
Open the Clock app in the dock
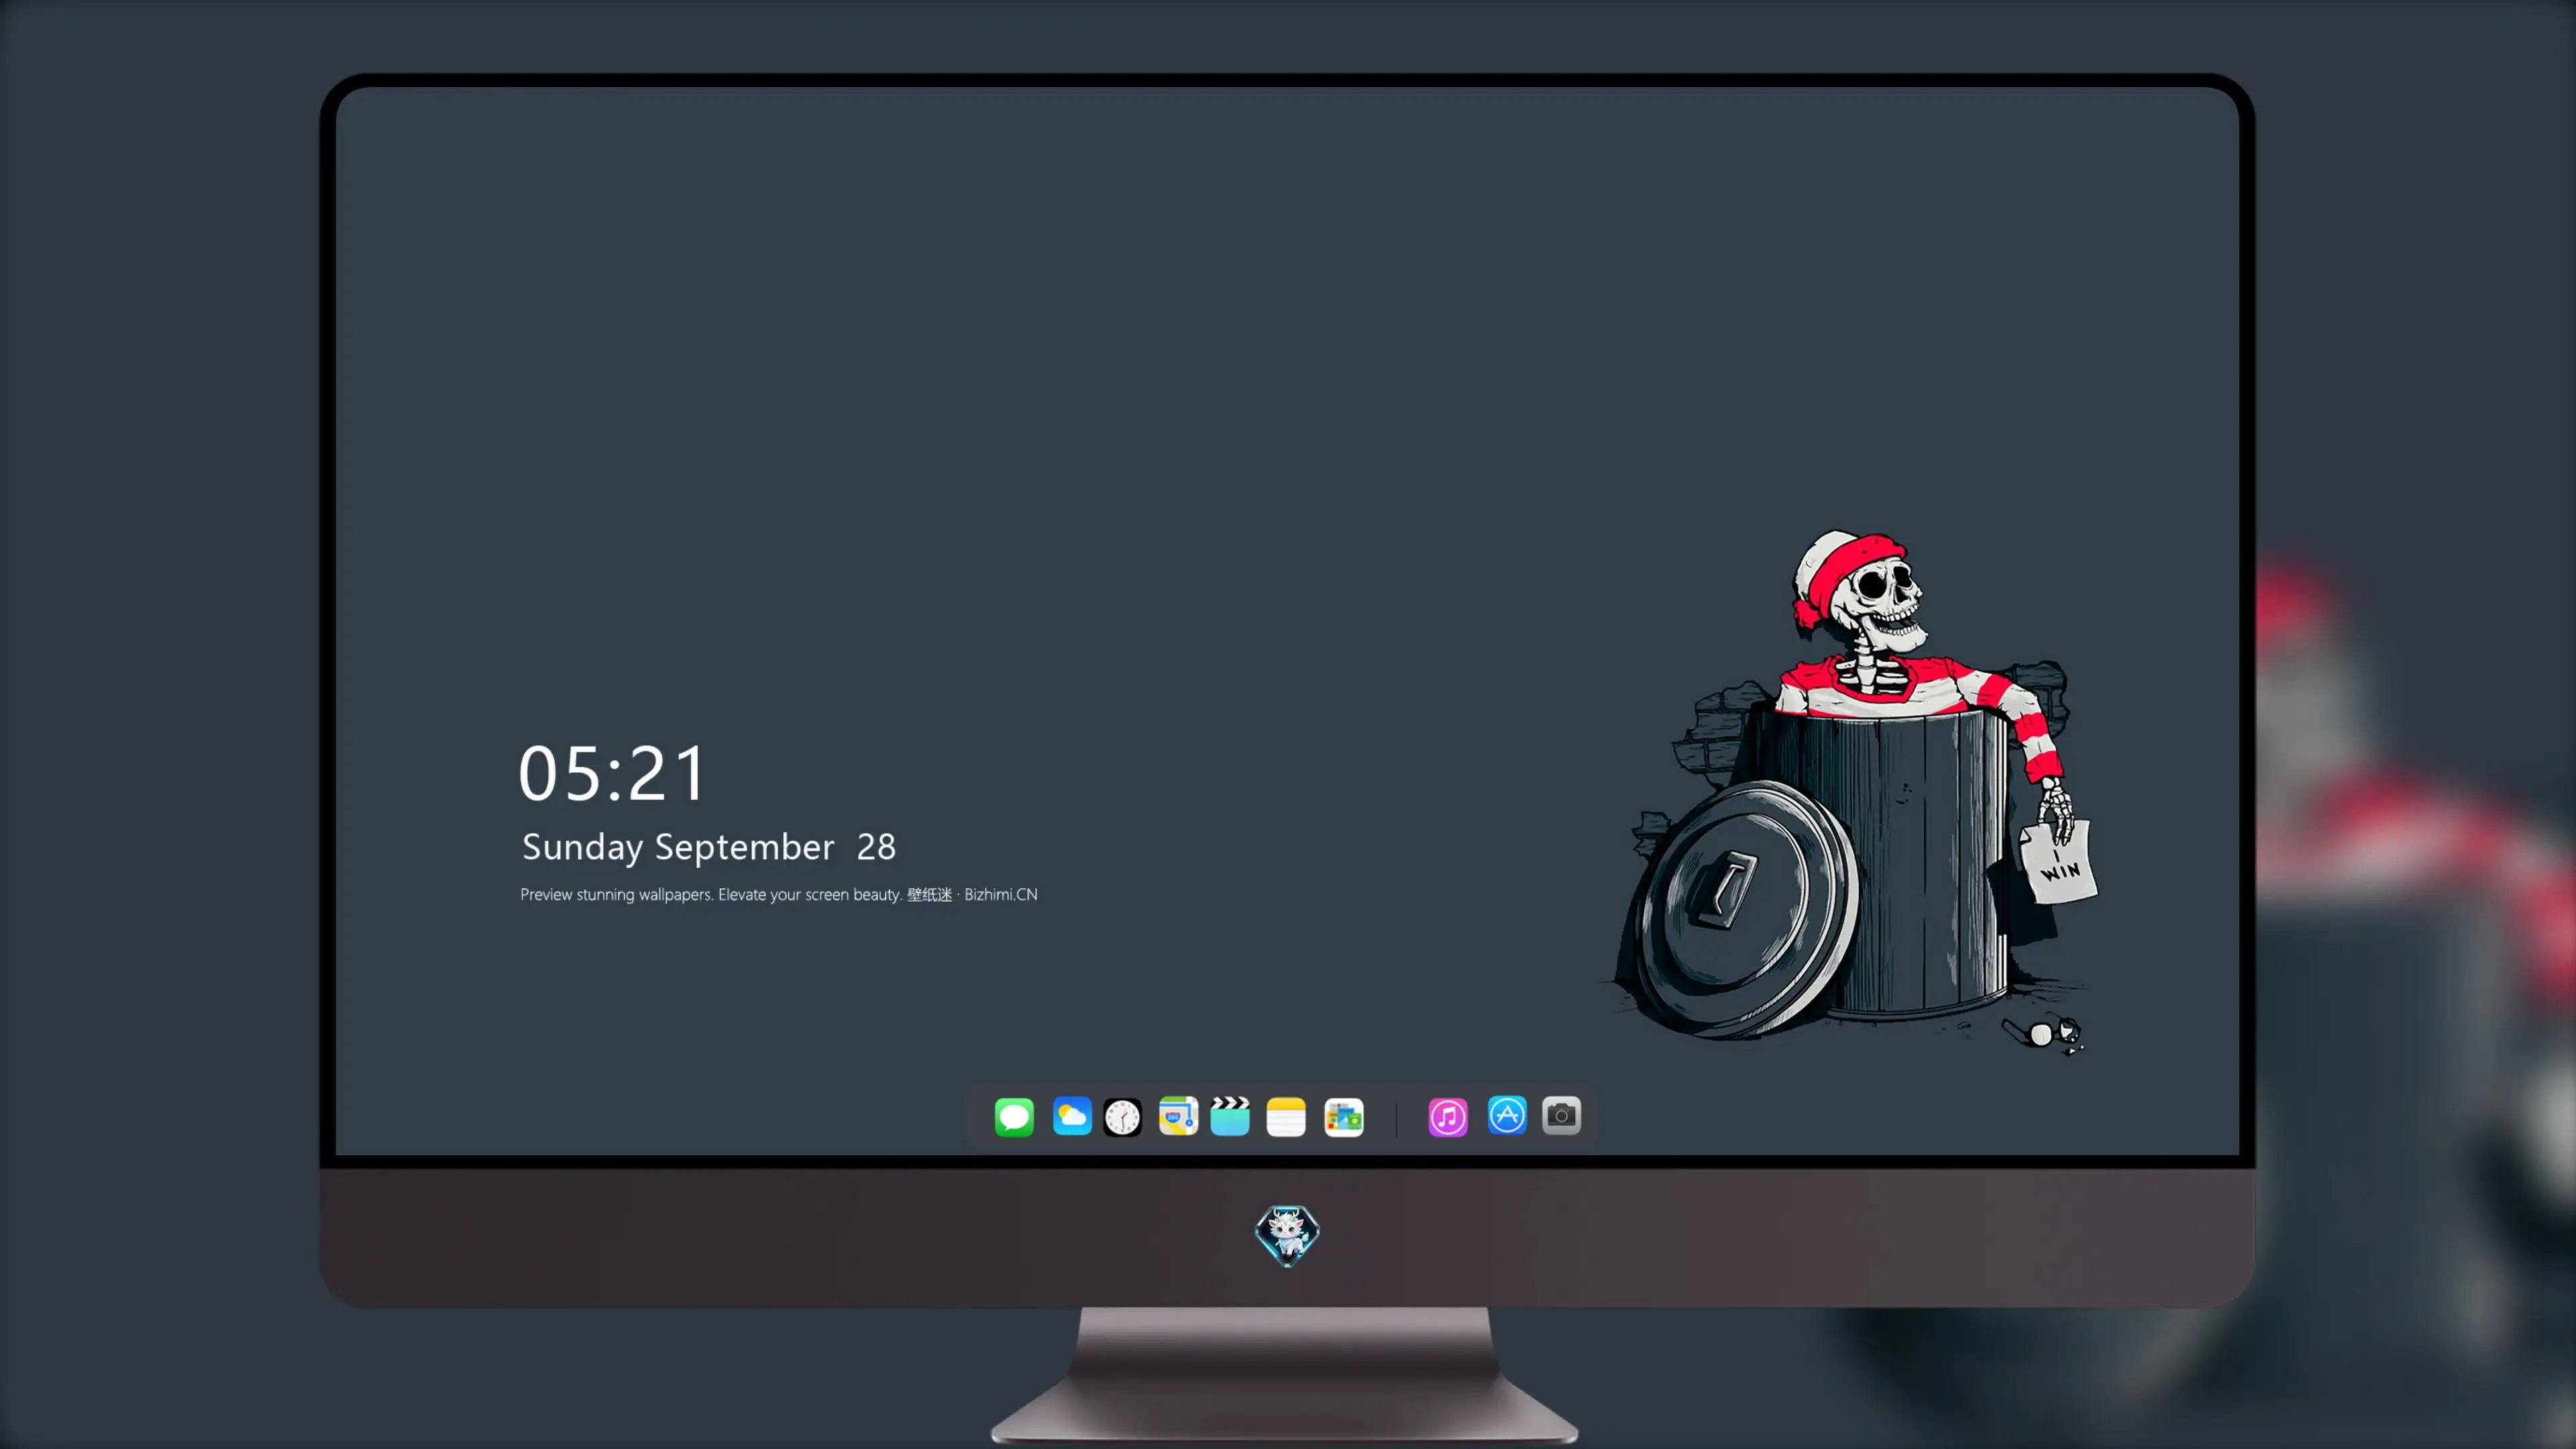(x=1122, y=1117)
